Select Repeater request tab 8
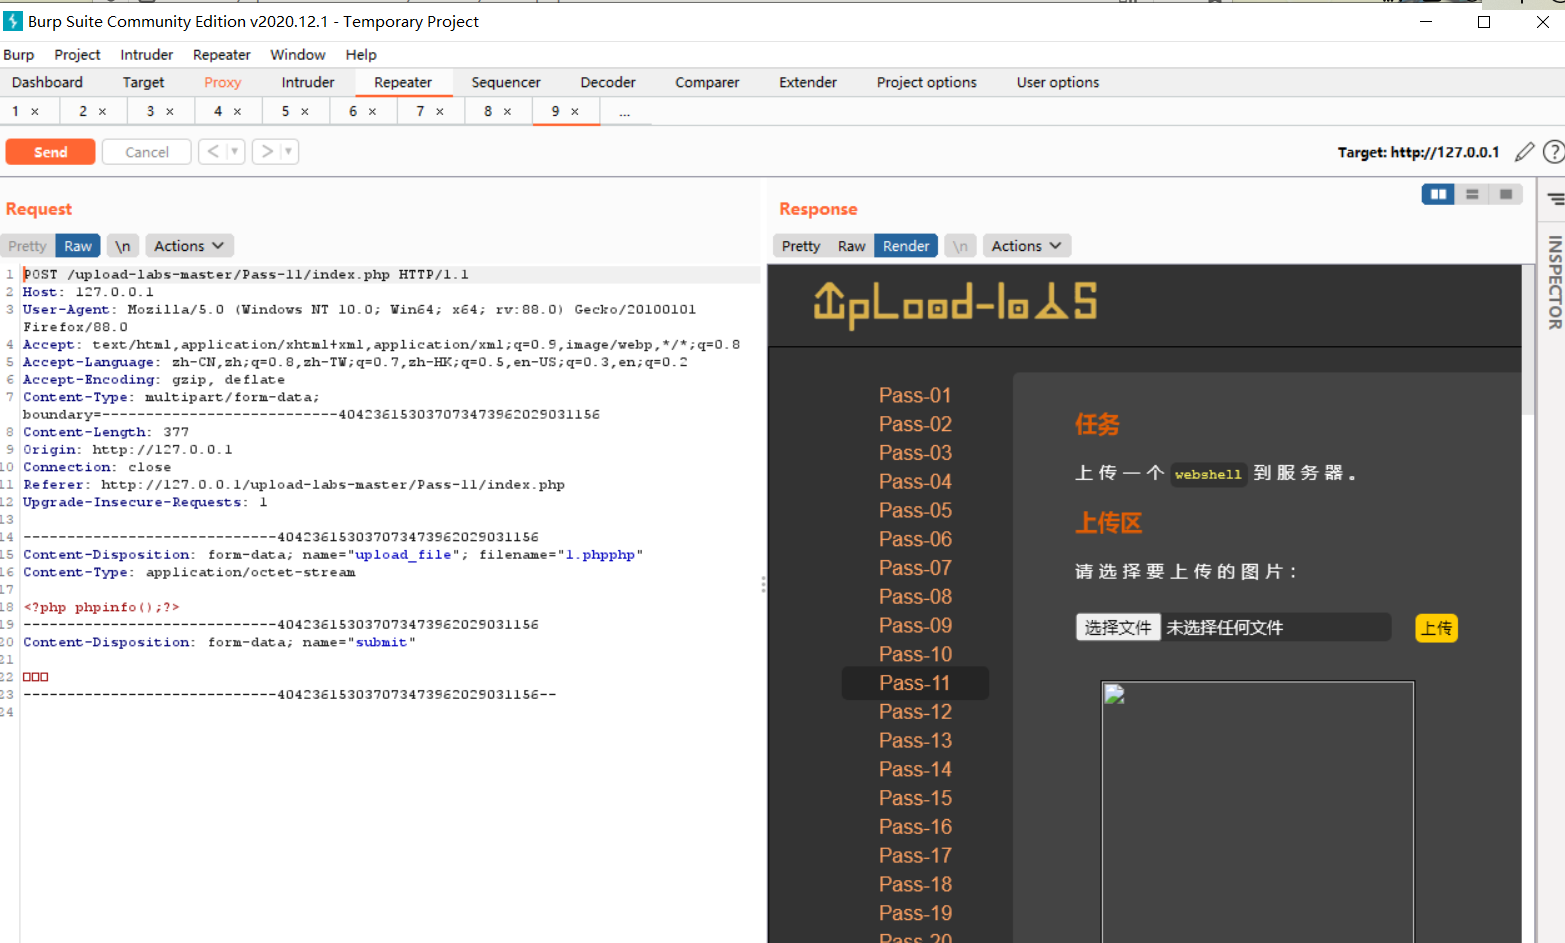Viewport: 1565px width, 943px height. click(x=488, y=111)
